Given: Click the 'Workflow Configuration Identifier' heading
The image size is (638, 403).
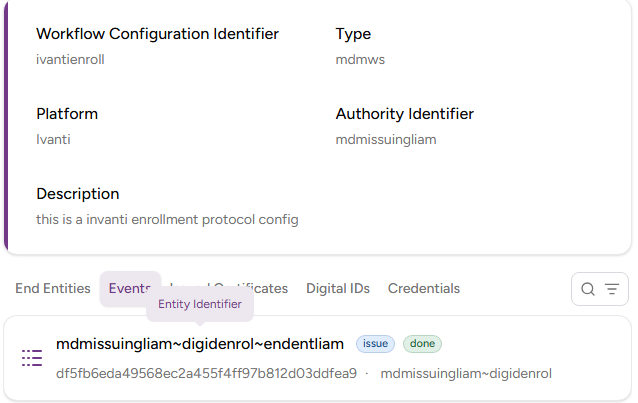Looking at the screenshot, I should pos(157,34).
